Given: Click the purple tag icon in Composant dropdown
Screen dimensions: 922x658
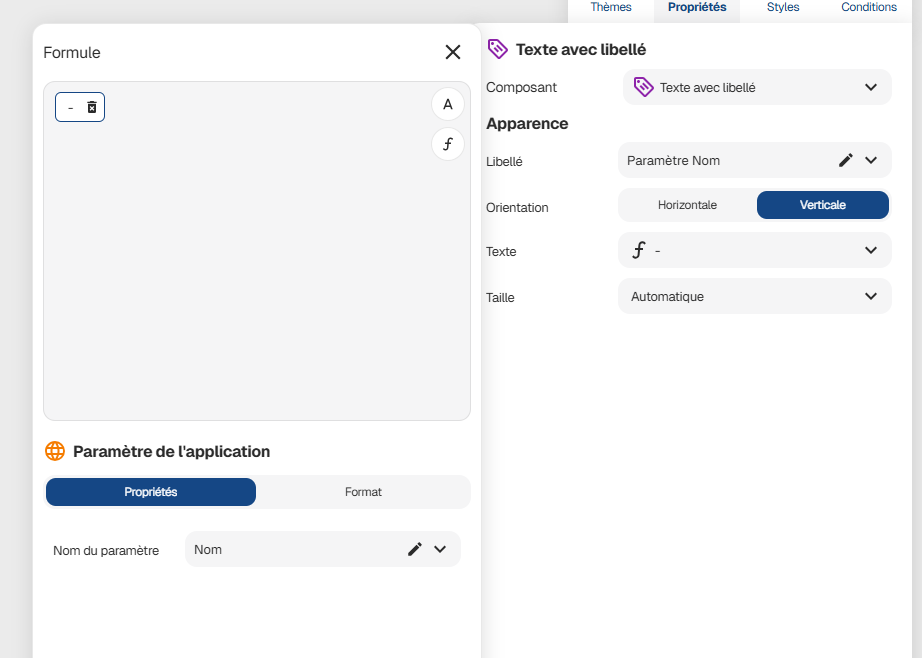Looking at the screenshot, I should click(x=644, y=87).
